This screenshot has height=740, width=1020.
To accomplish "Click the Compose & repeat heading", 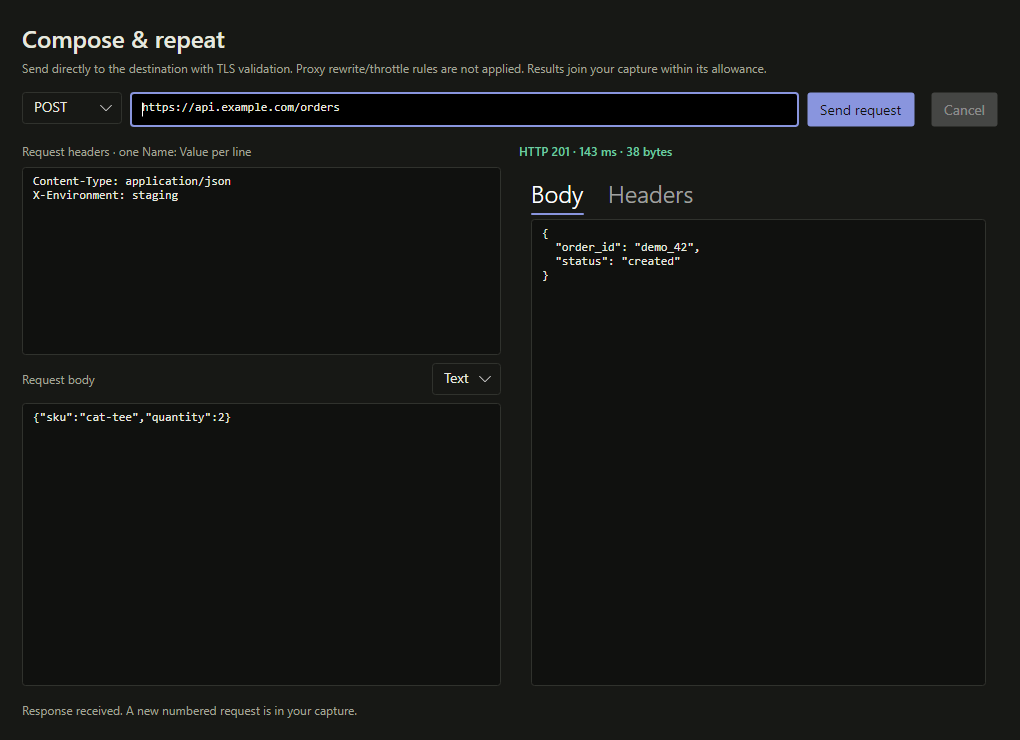I will (x=124, y=40).
